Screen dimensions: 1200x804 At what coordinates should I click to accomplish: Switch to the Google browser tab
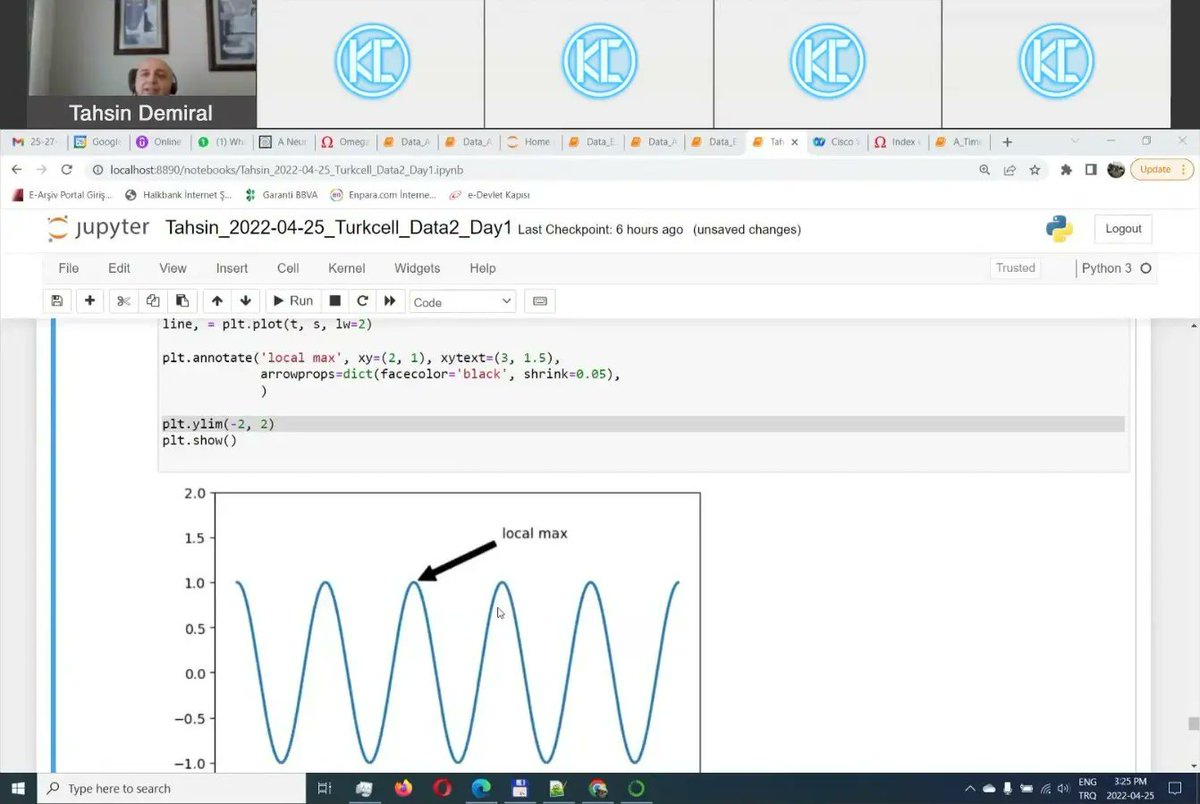(x=97, y=142)
